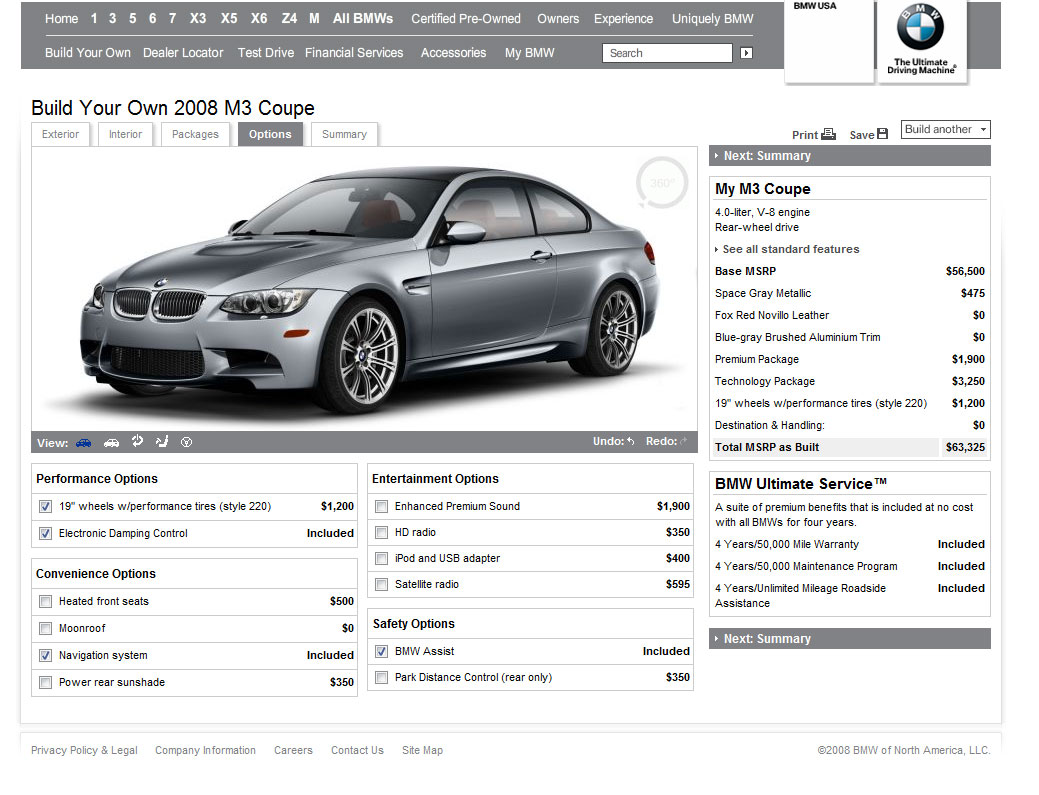
Task: Select the blue side-view car icon
Action: tap(83, 443)
